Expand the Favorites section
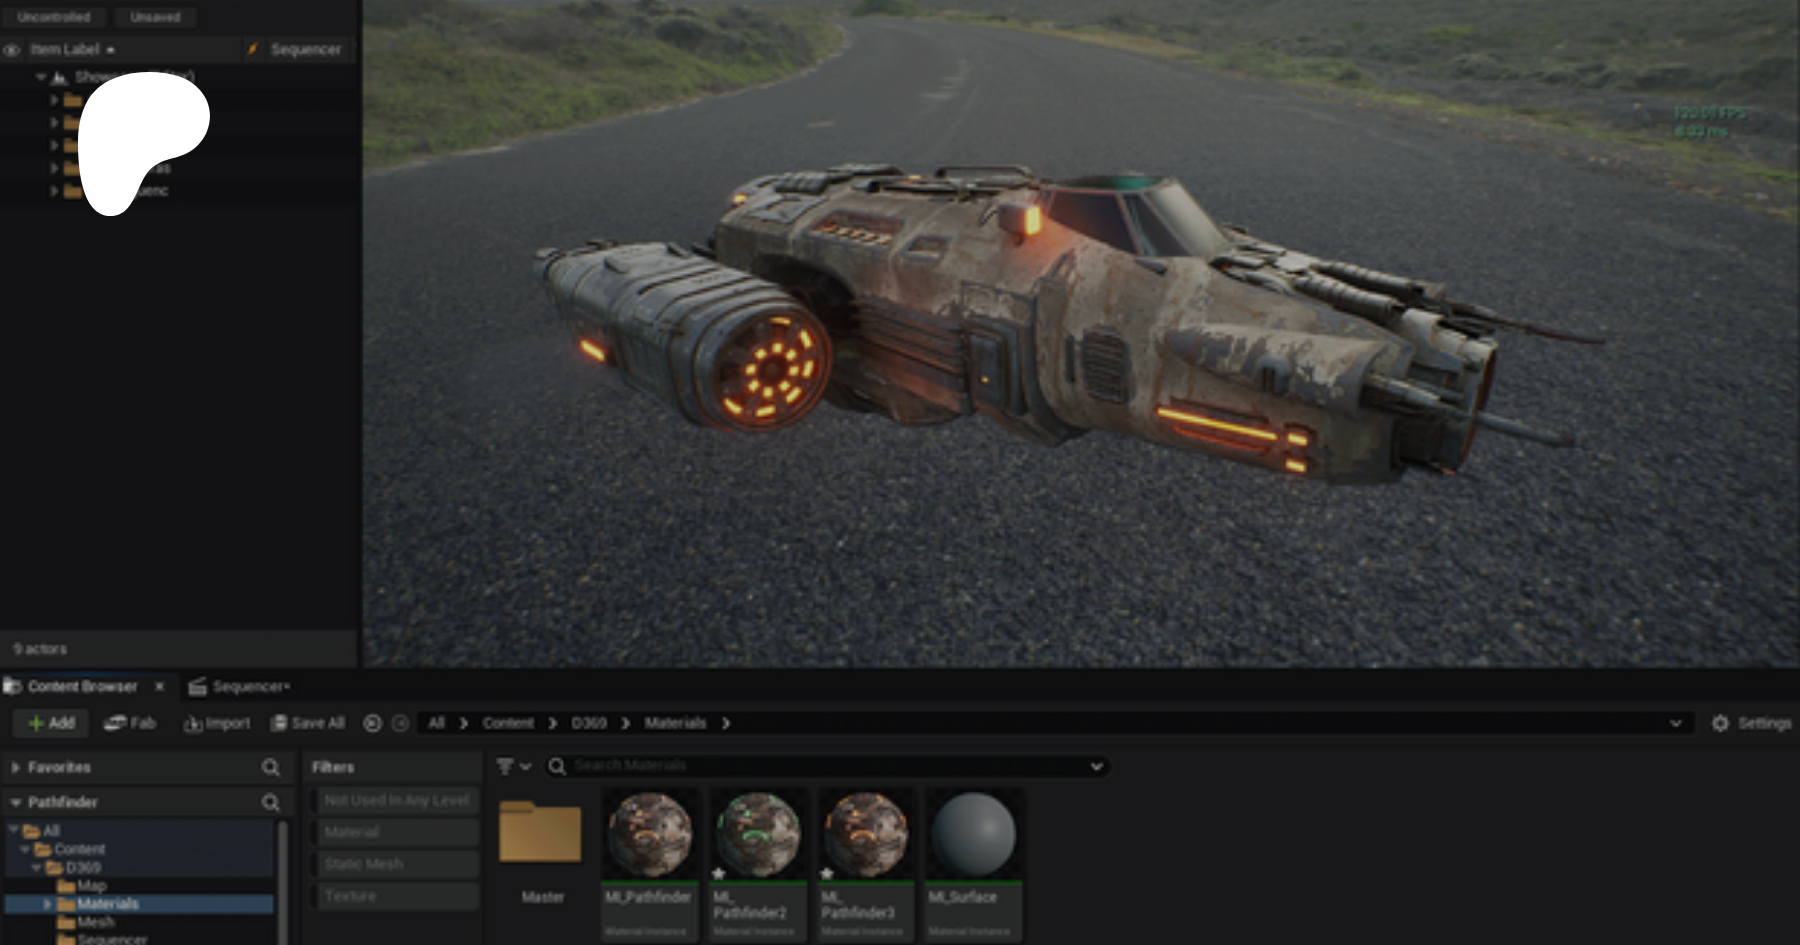Image resolution: width=1800 pixels, height=945 pixels. pyautogui.click(x=15, y=767)
